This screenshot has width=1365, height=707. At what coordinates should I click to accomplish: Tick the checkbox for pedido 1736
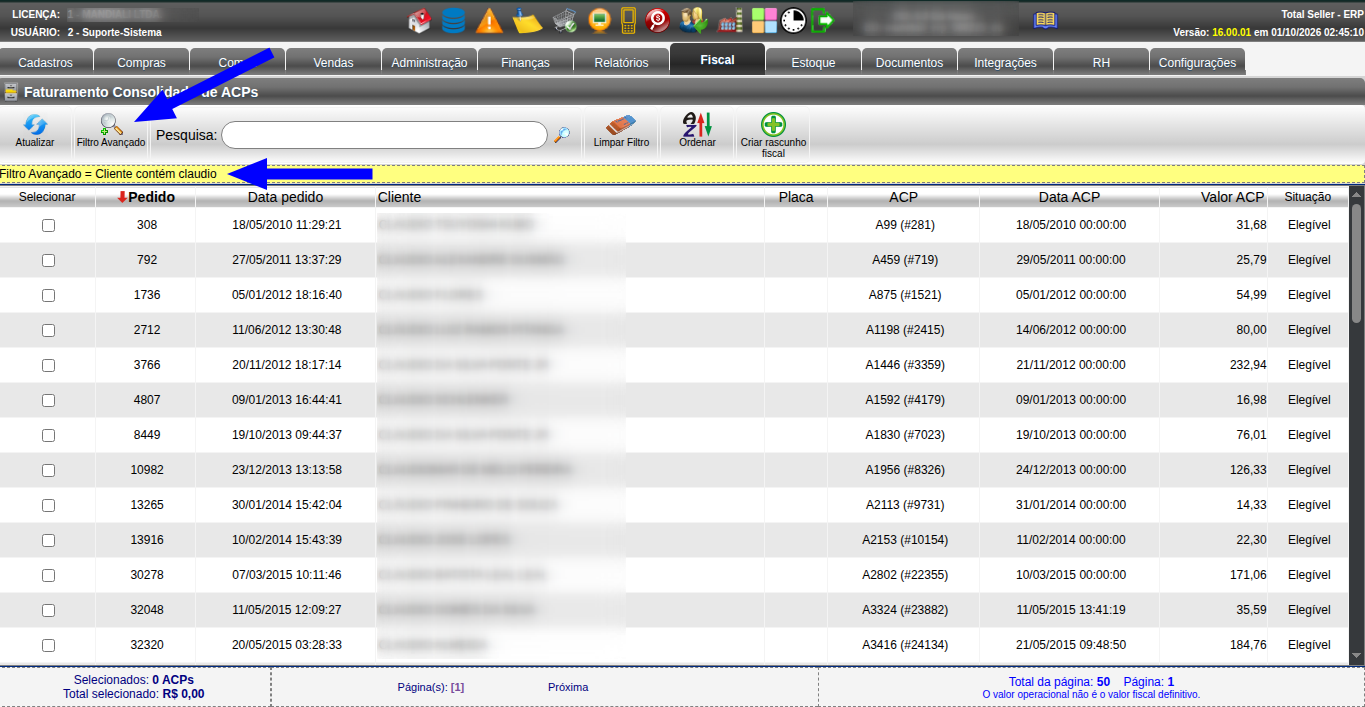(x=48, y=295)
